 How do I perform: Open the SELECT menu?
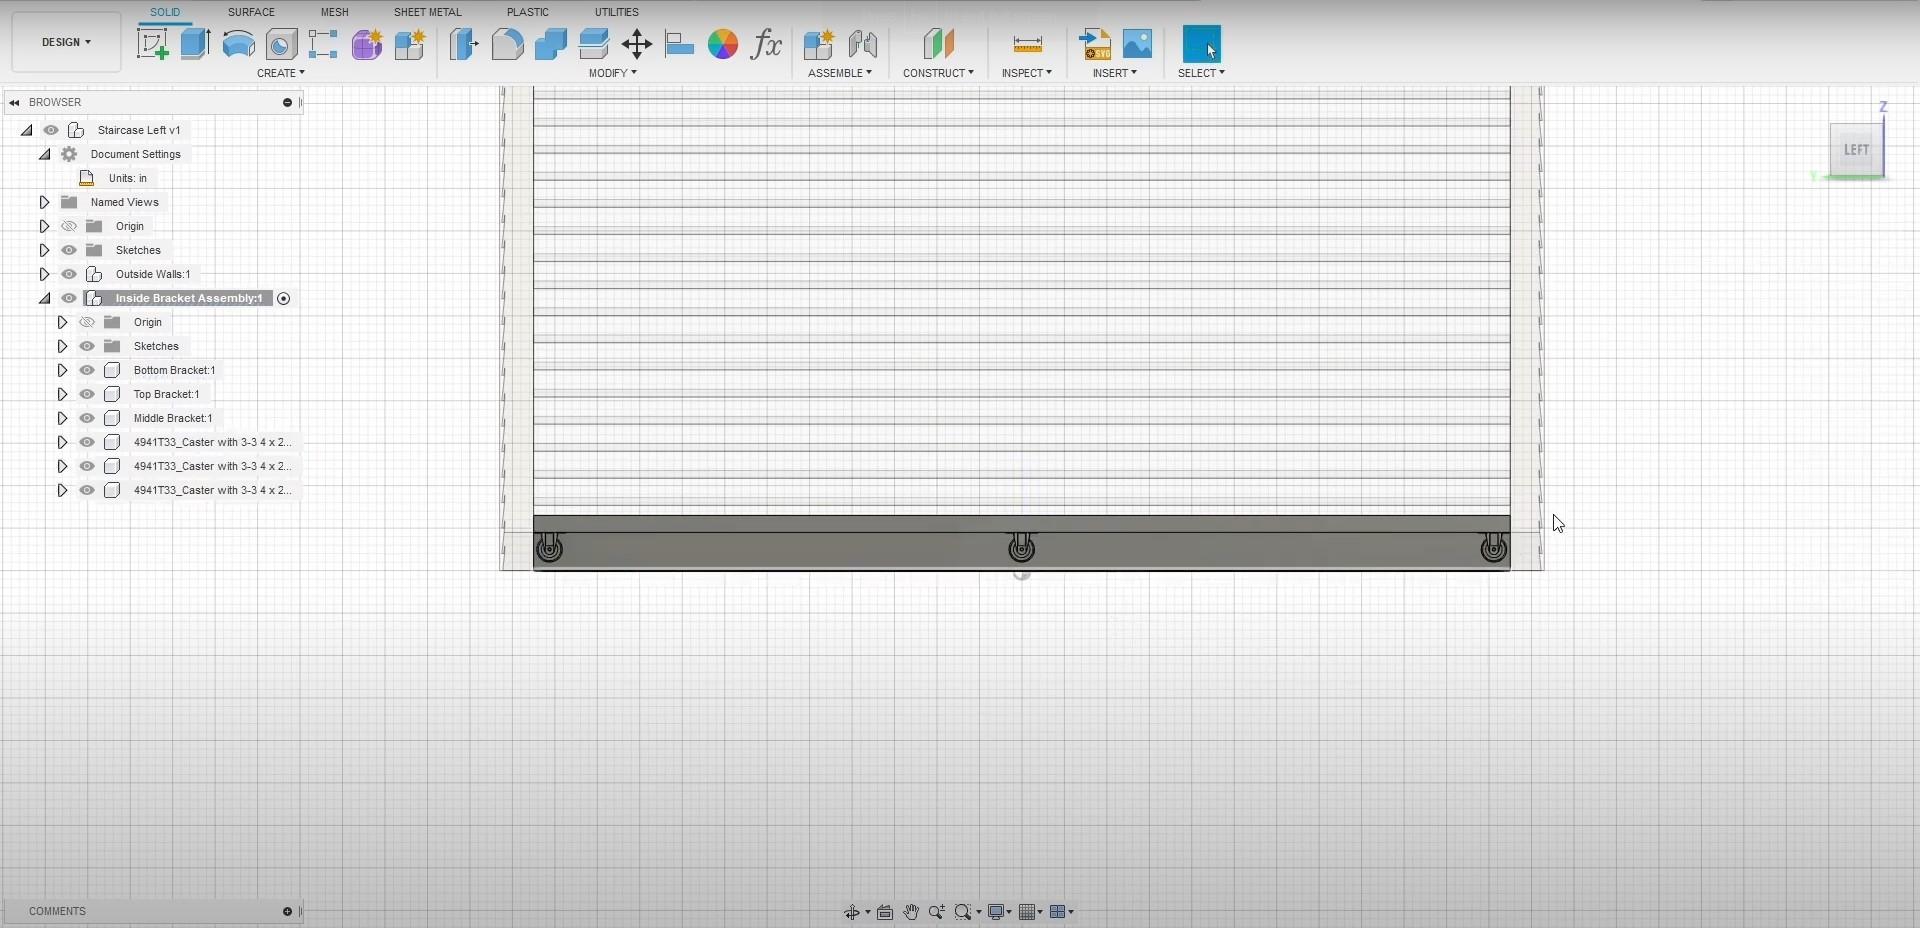[x=1201, y=73]
